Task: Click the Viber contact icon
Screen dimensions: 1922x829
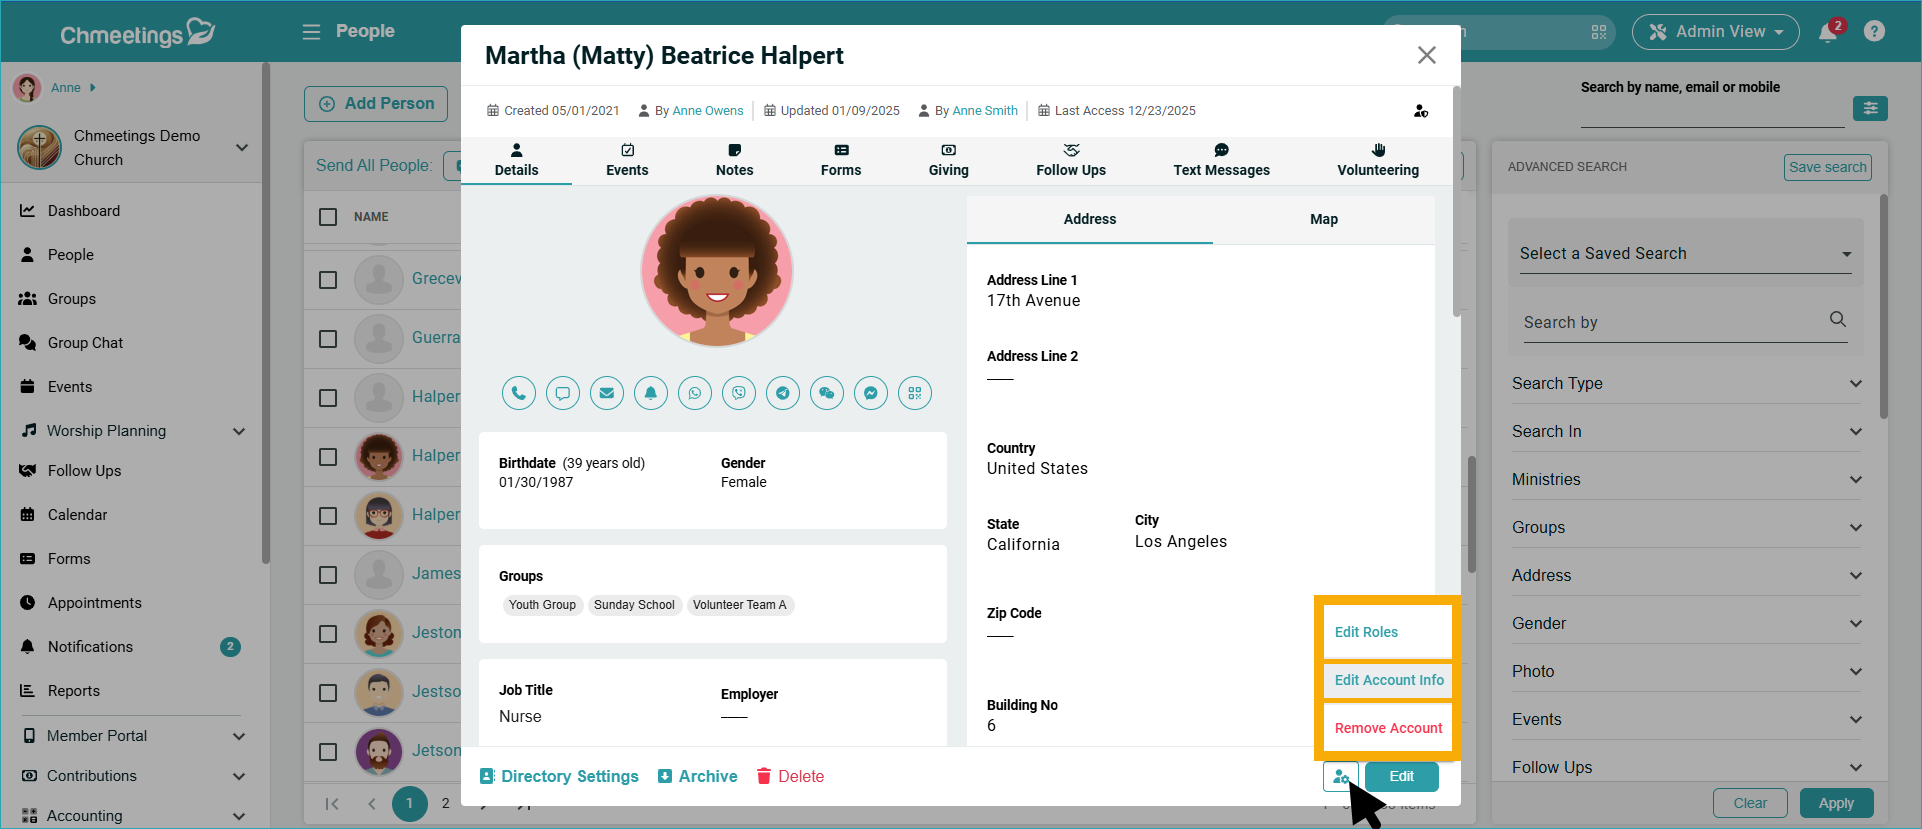Action: pos(738,393)
